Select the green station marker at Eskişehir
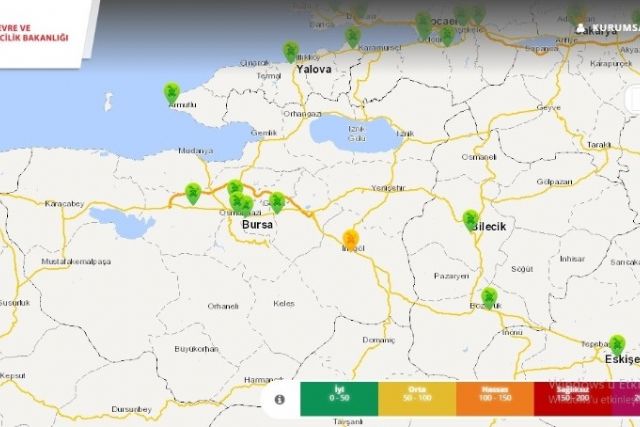 [x=617, y=345]
